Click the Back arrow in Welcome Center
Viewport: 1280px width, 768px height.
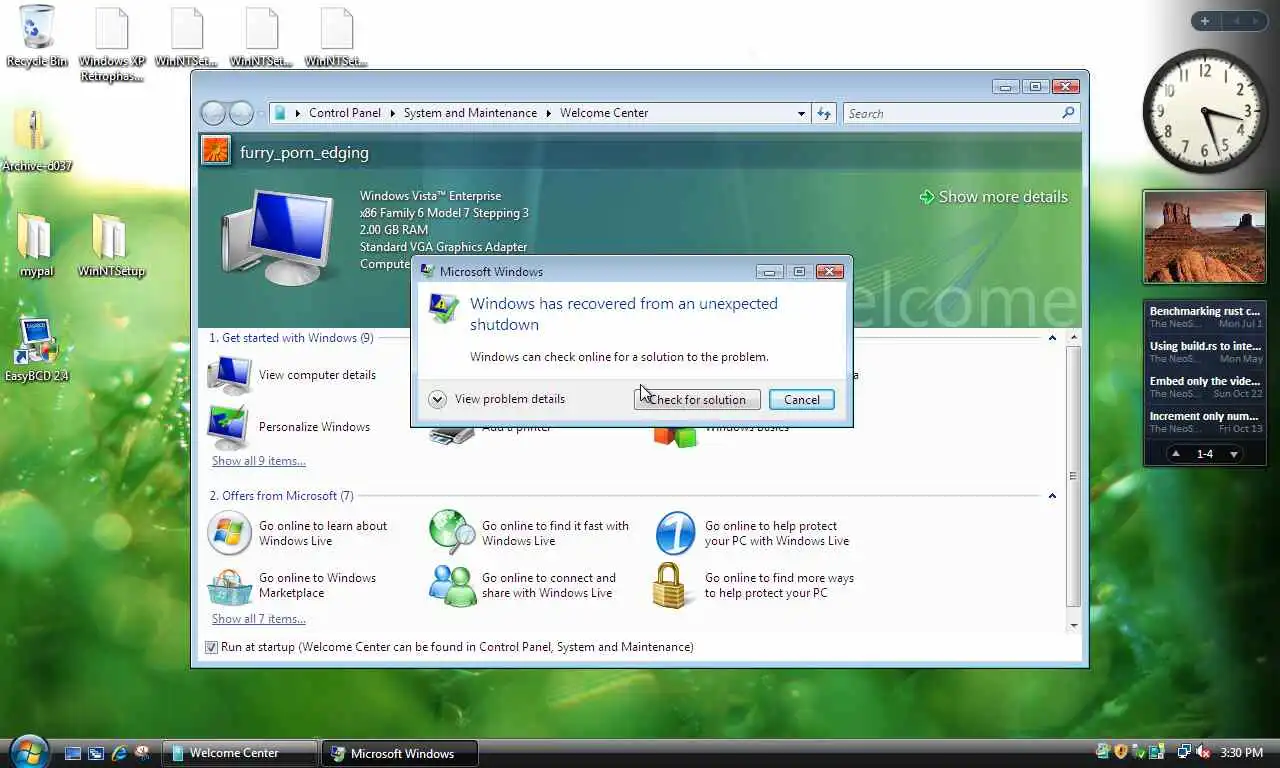213,113
